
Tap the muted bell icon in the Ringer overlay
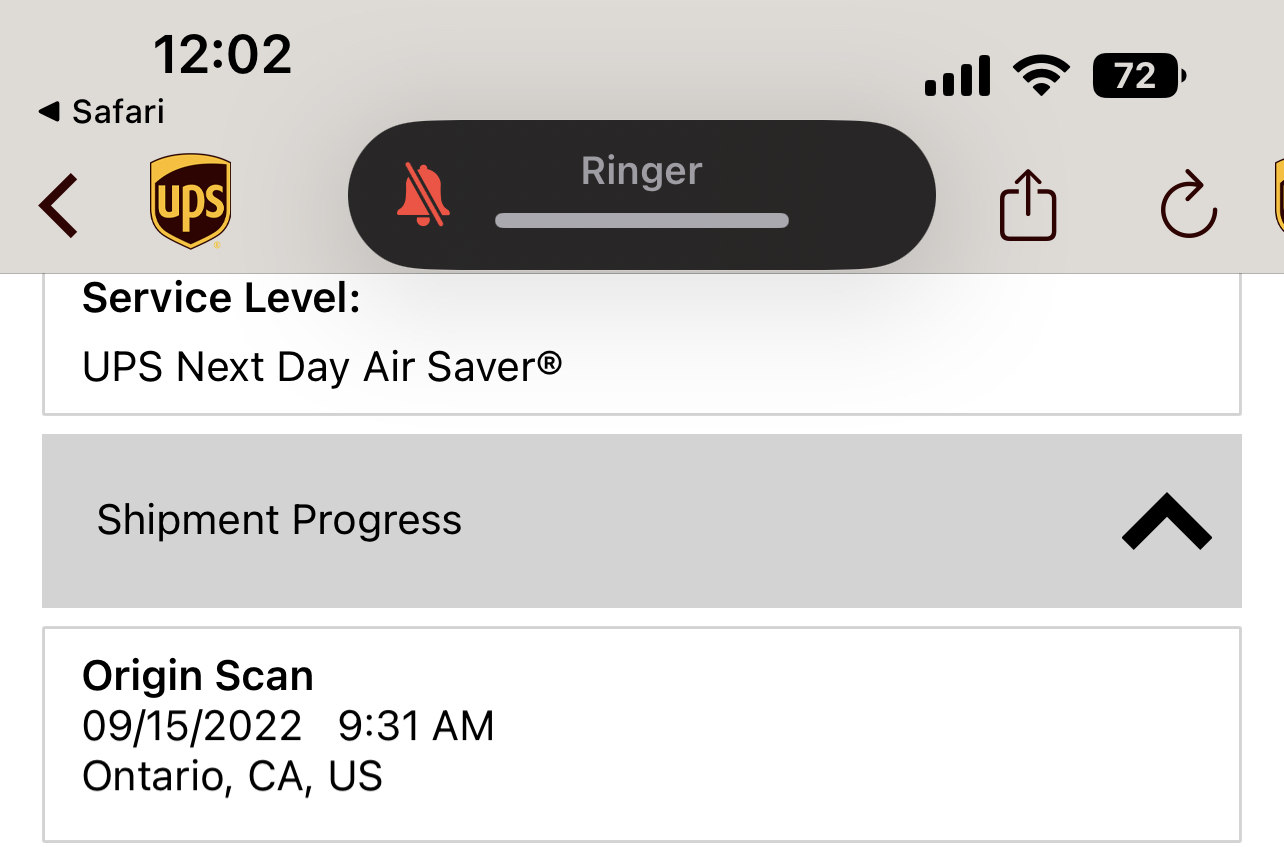pyautogui.click(x=423, y=193)
